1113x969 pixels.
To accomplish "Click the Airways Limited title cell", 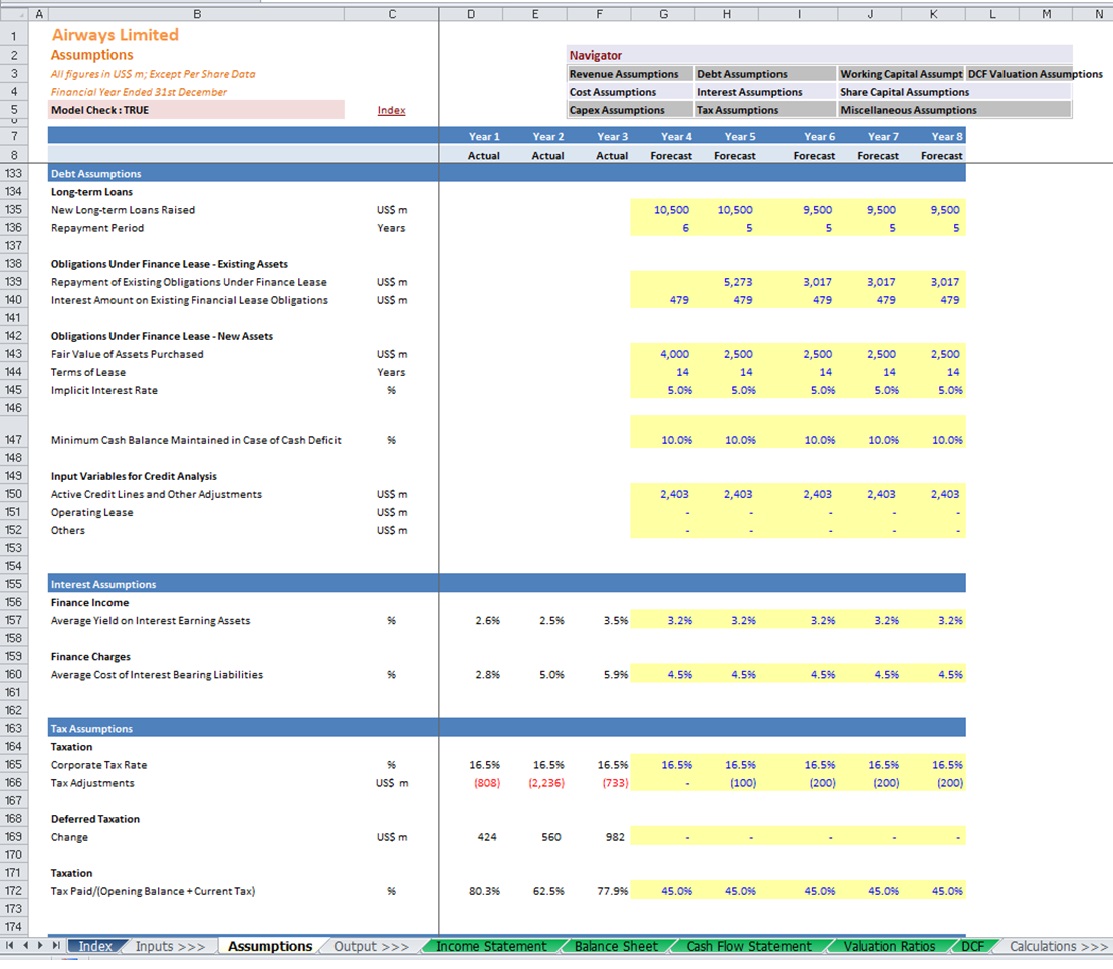I will (197, 35).
